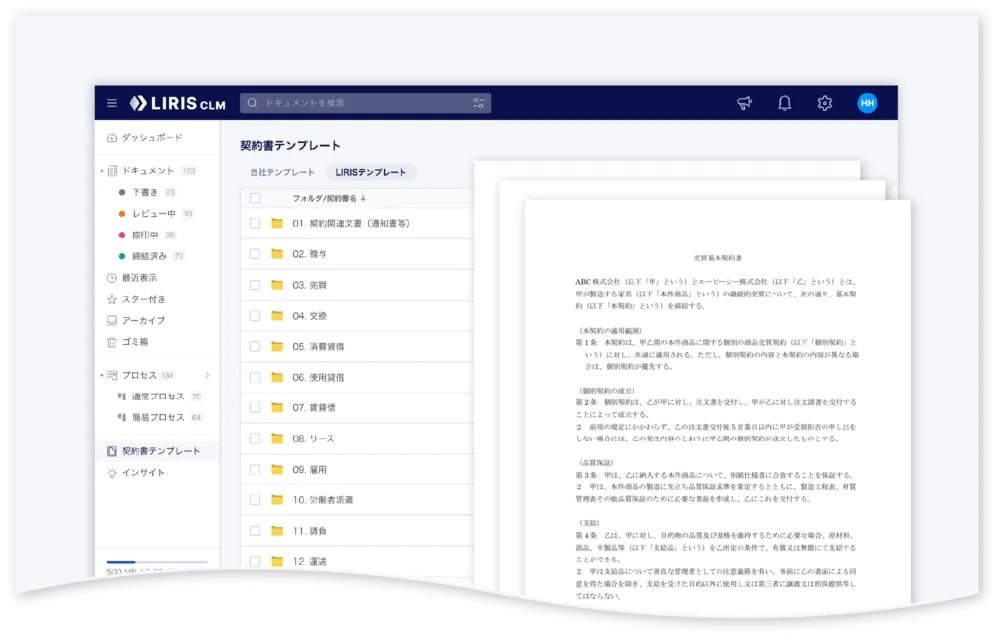This screenshot has height=640, width=1000.
Task: Click the ダッシュボード sidebar icon
Action: pos(112,138)
